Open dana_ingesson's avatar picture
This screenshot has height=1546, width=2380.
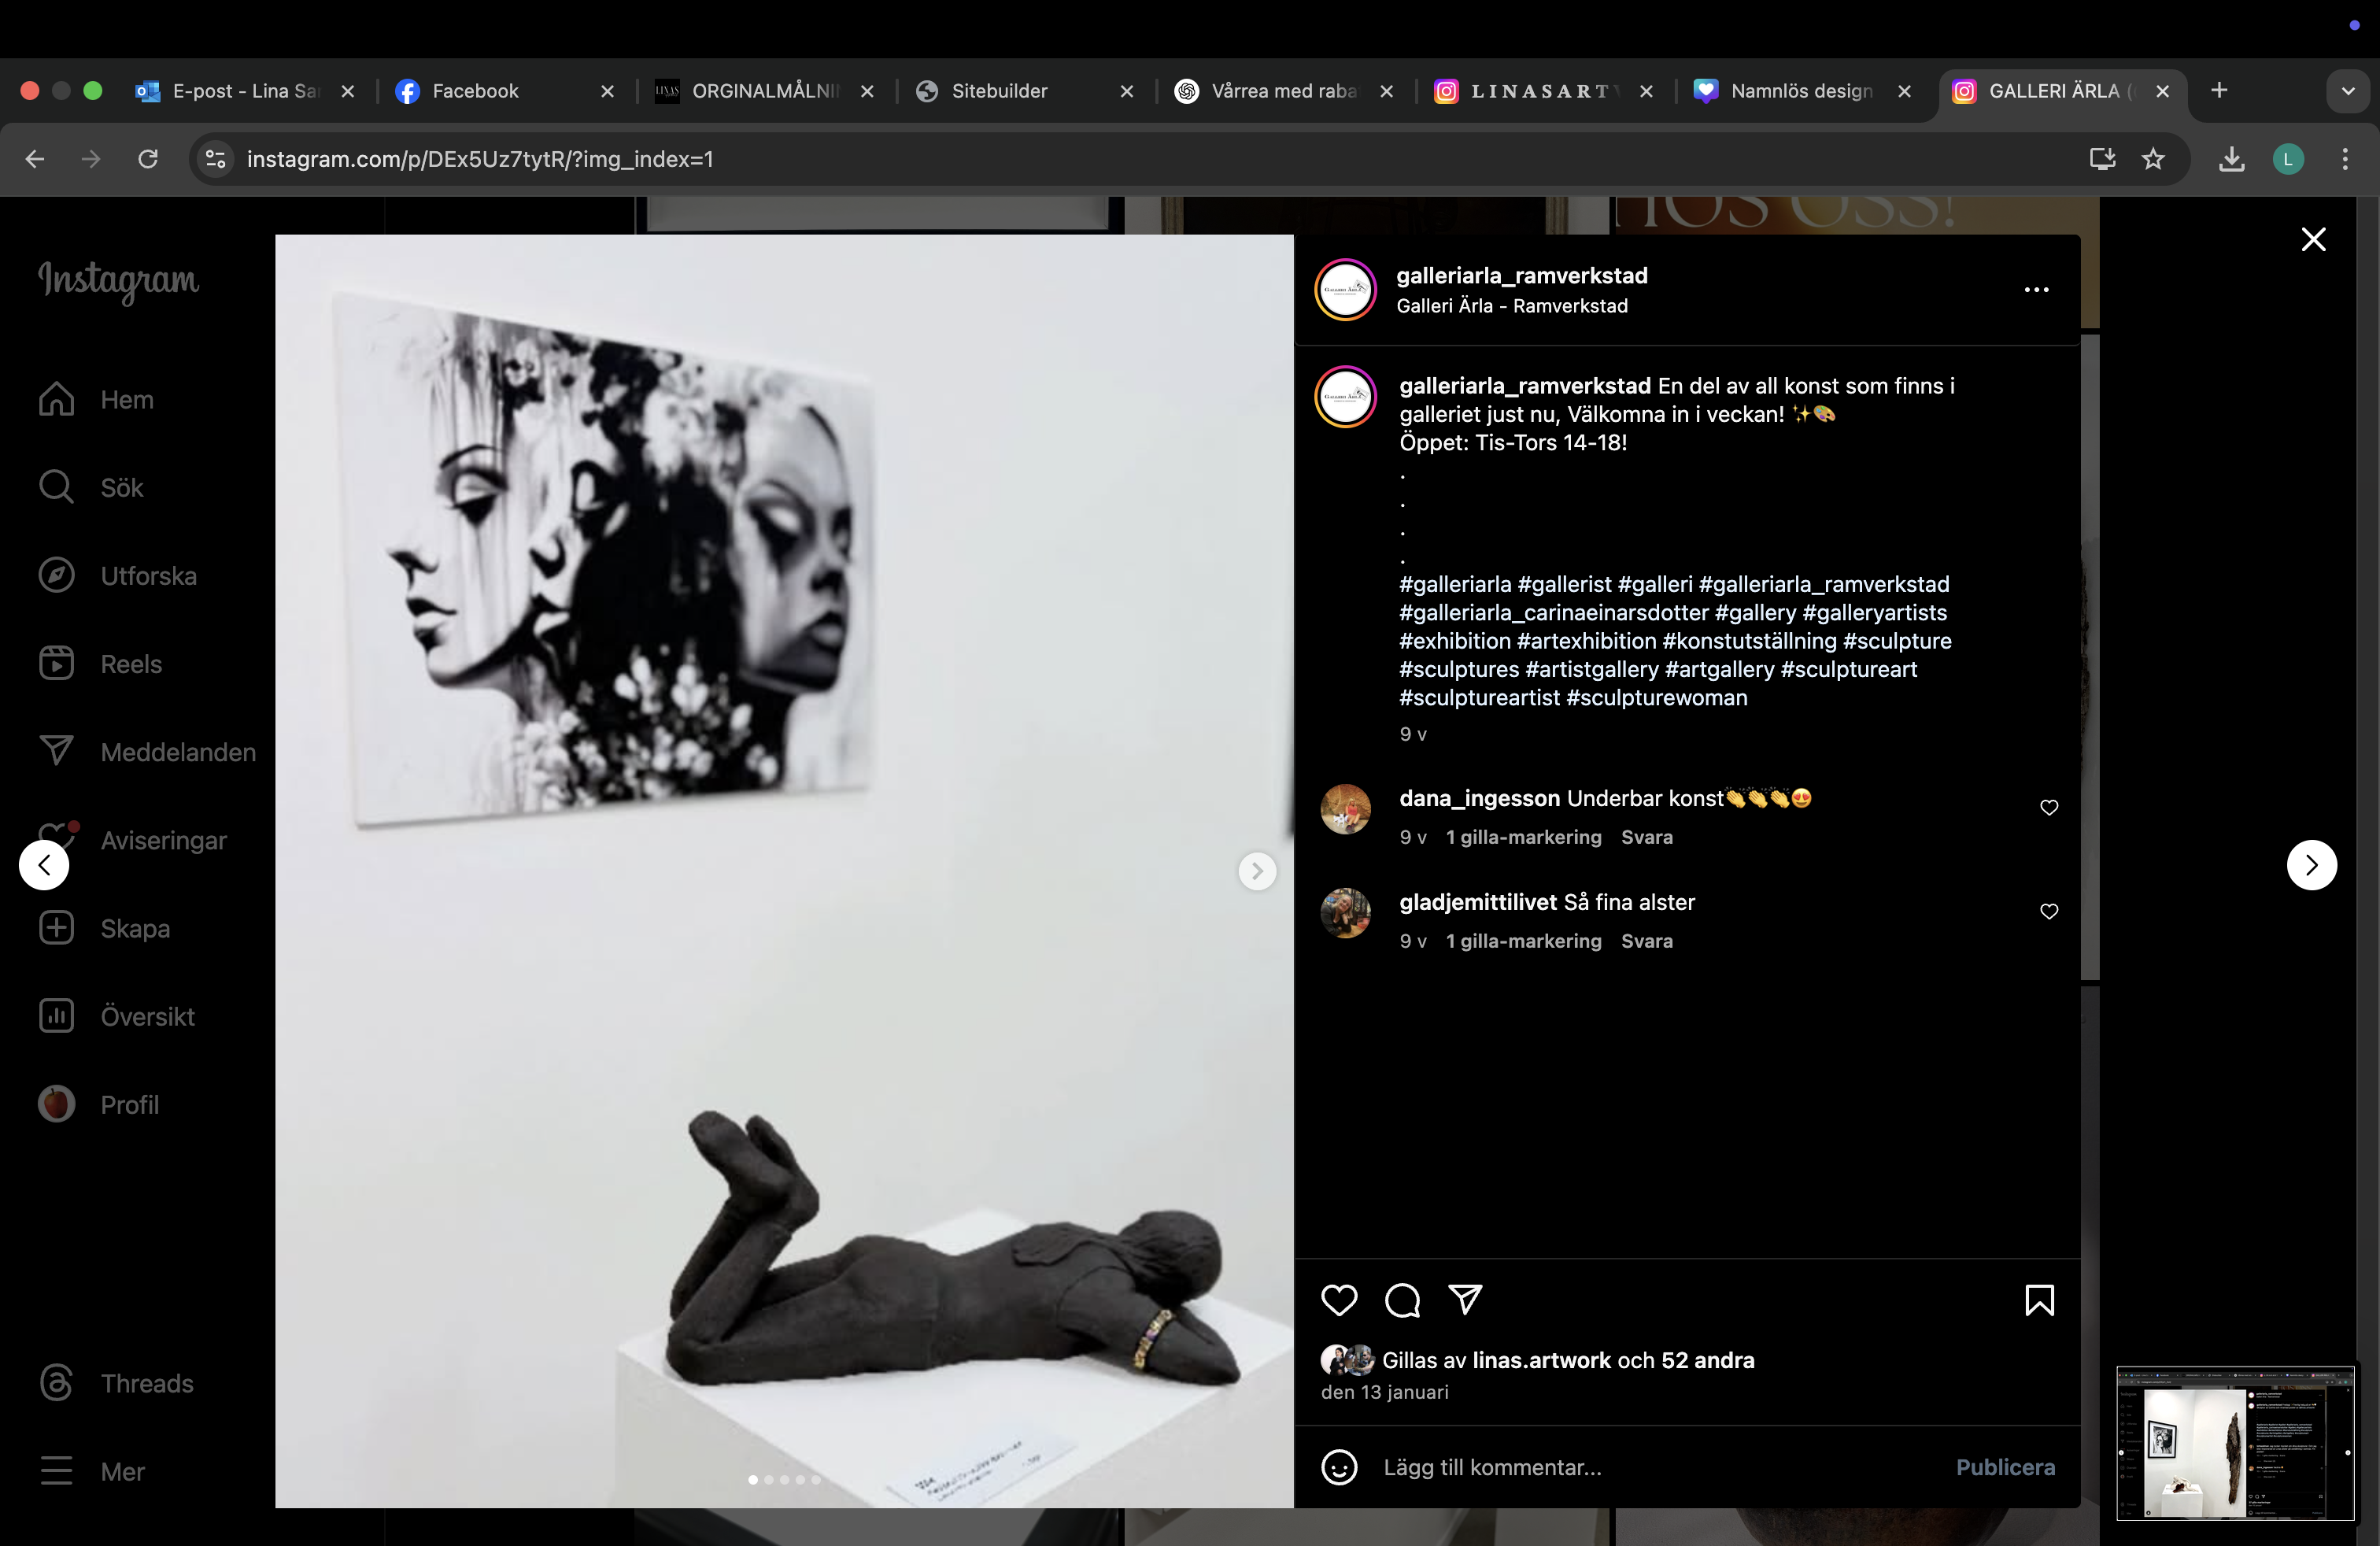coord(1345,808)
